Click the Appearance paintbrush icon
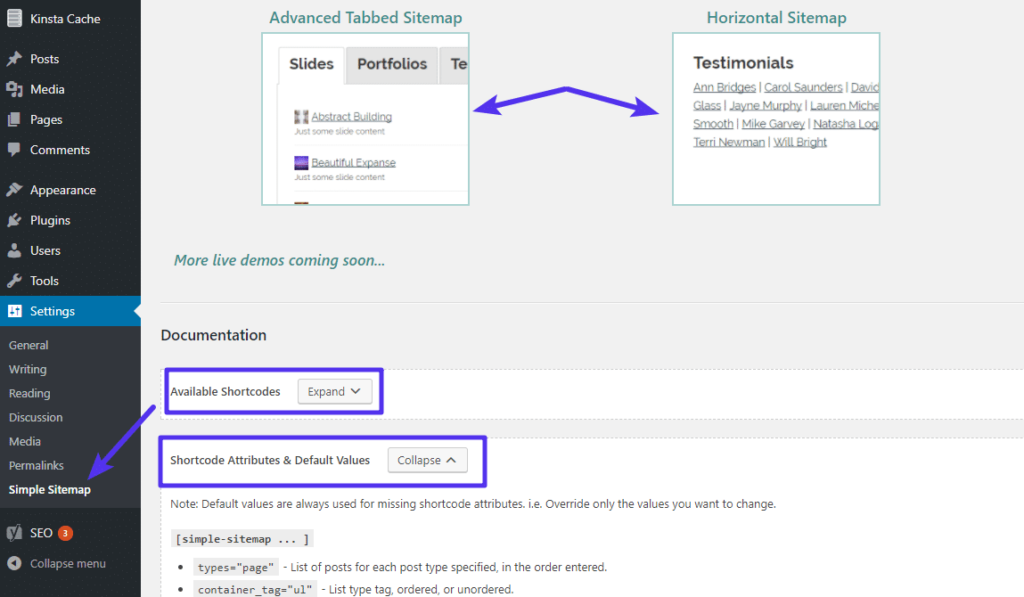Viewport: 1024px width, 597px height. [14, 190]
